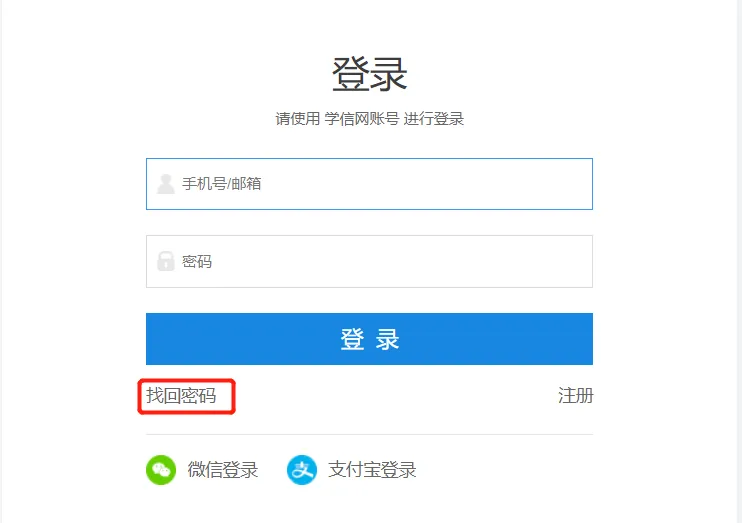Viewport: 742px width, 523px height.
Task: Focus the 密码 password input field
Action: point(369,261)
